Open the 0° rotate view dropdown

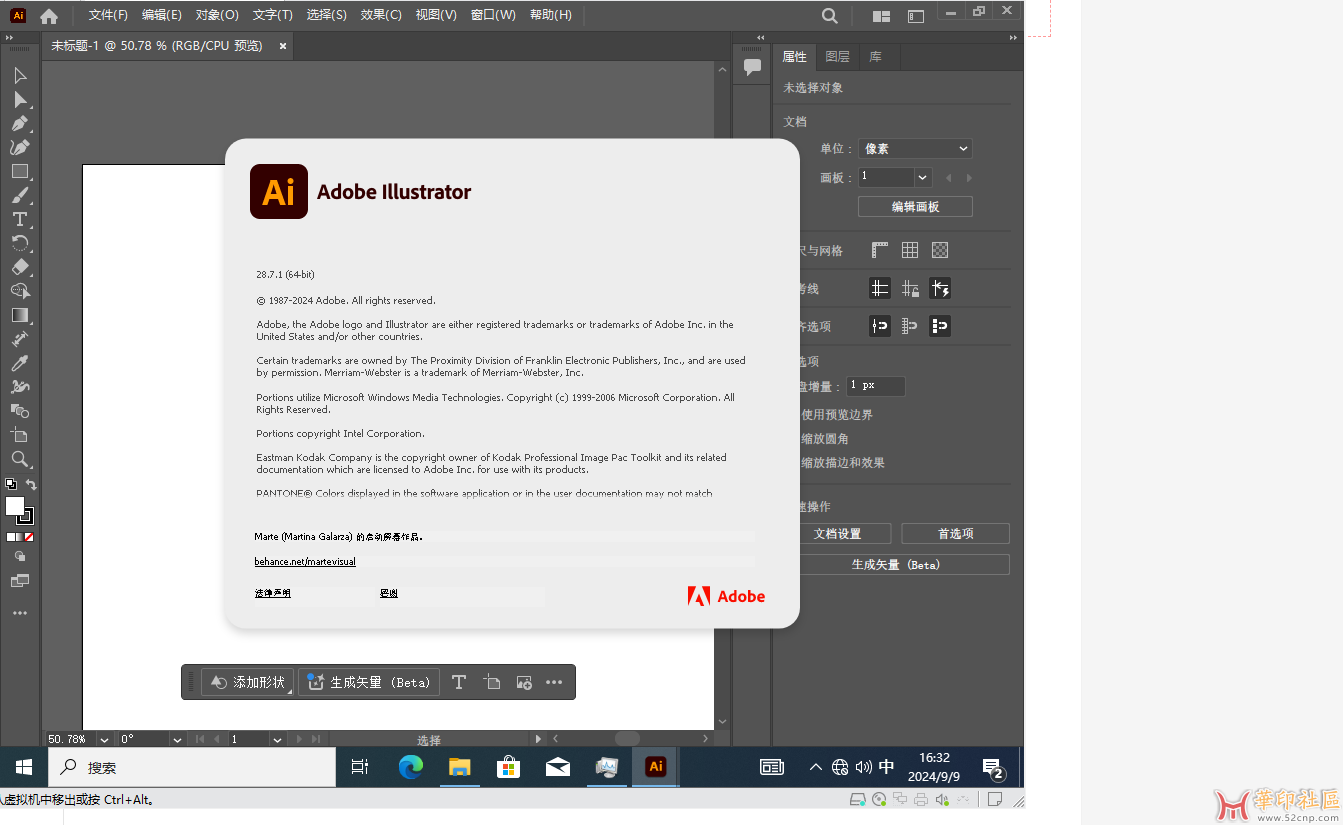177,739
